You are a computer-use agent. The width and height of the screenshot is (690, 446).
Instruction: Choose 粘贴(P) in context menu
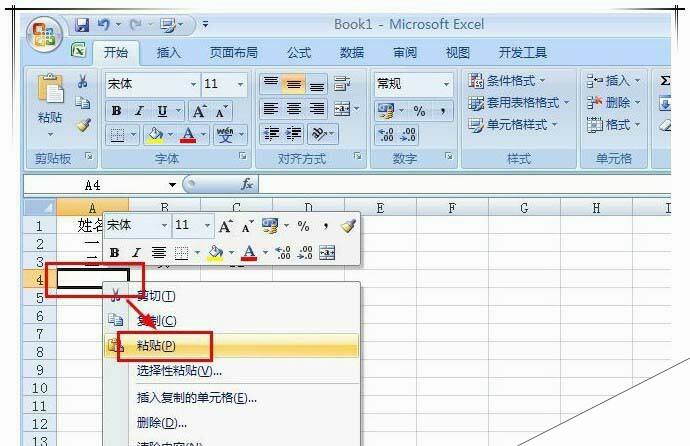[231, 345]
